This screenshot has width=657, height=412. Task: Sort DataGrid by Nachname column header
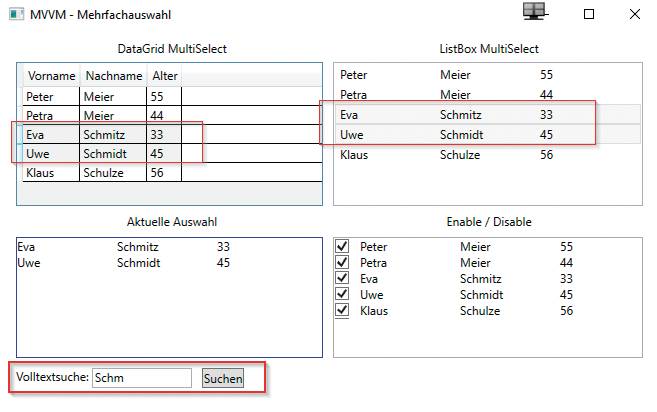pos(114,76)
